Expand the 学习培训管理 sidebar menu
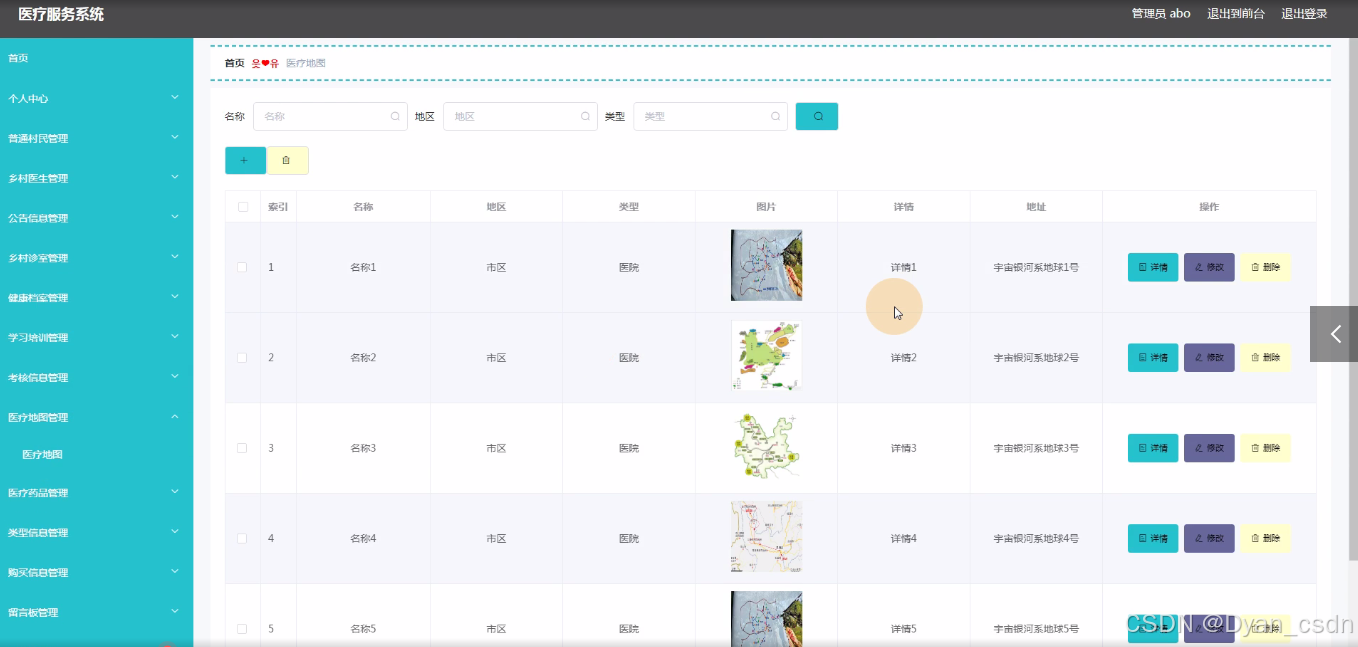 [x=96, y=338]
